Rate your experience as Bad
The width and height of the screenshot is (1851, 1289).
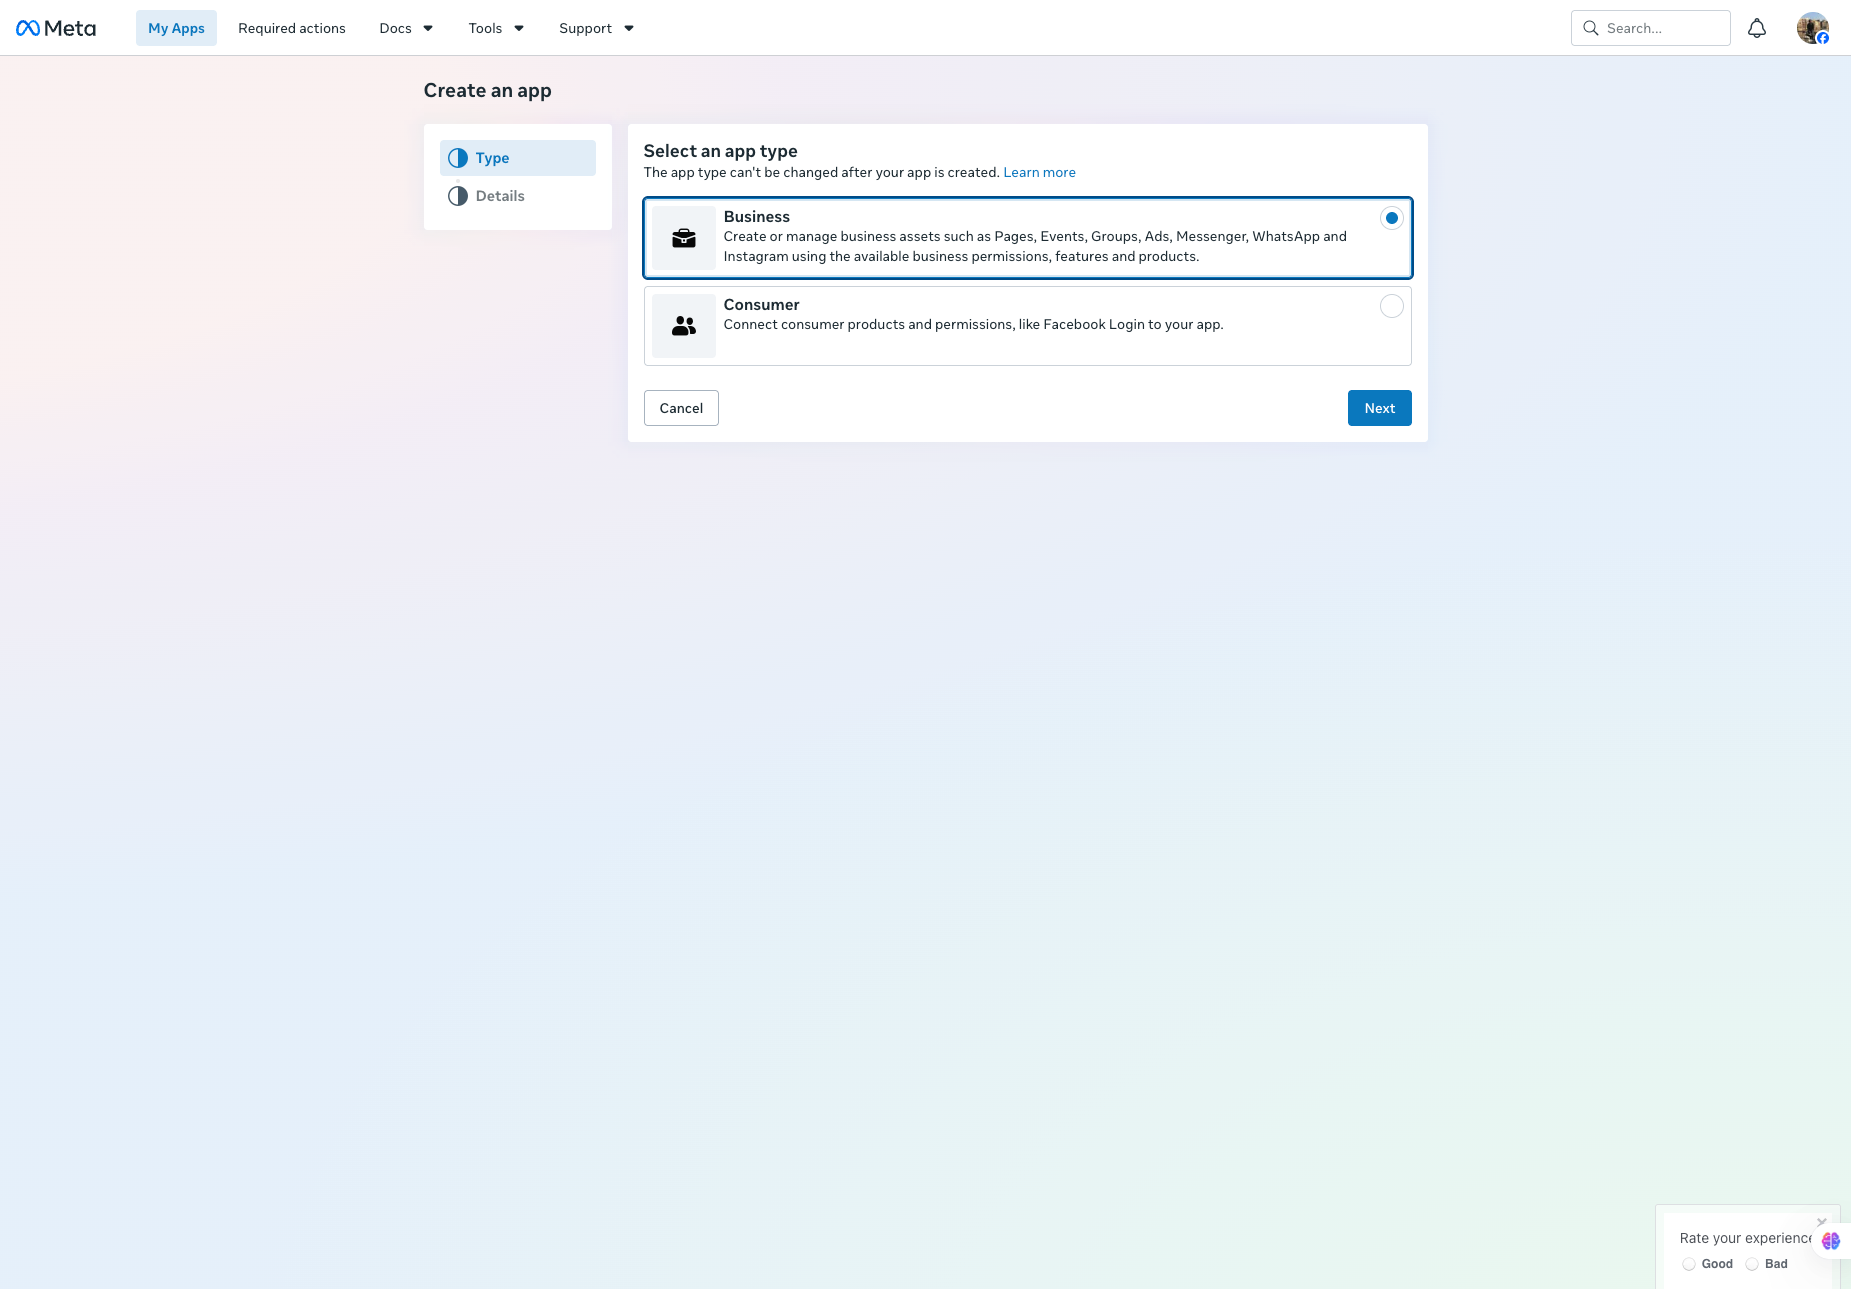point(1752,1264)
